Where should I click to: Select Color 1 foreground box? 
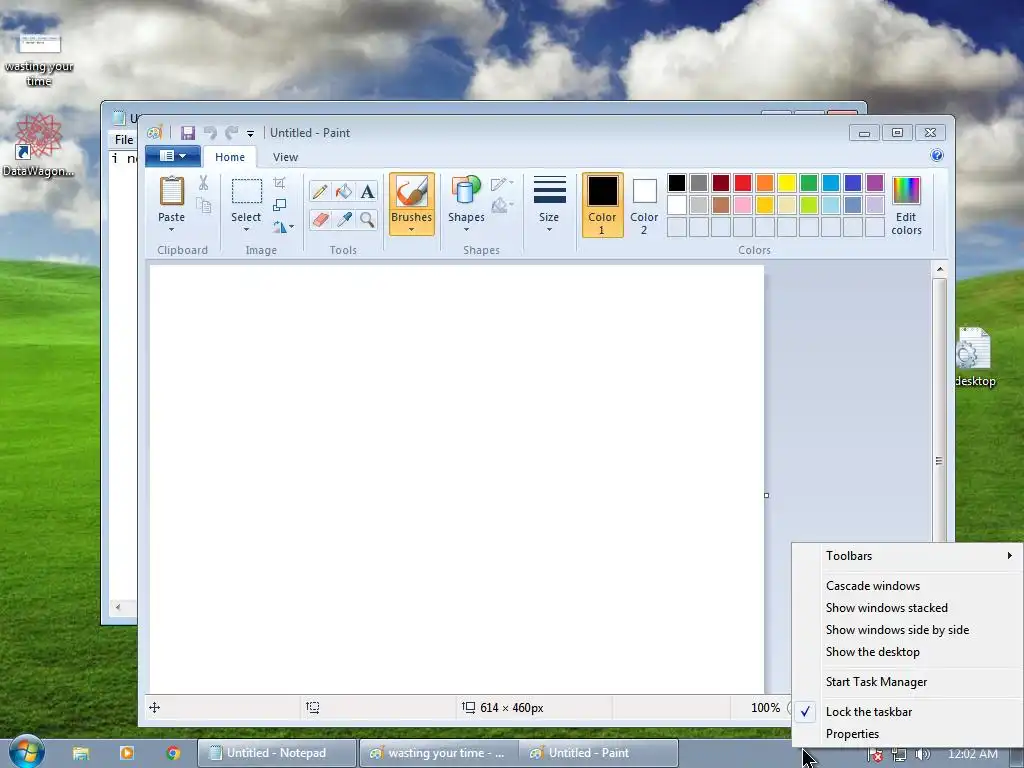602,205
